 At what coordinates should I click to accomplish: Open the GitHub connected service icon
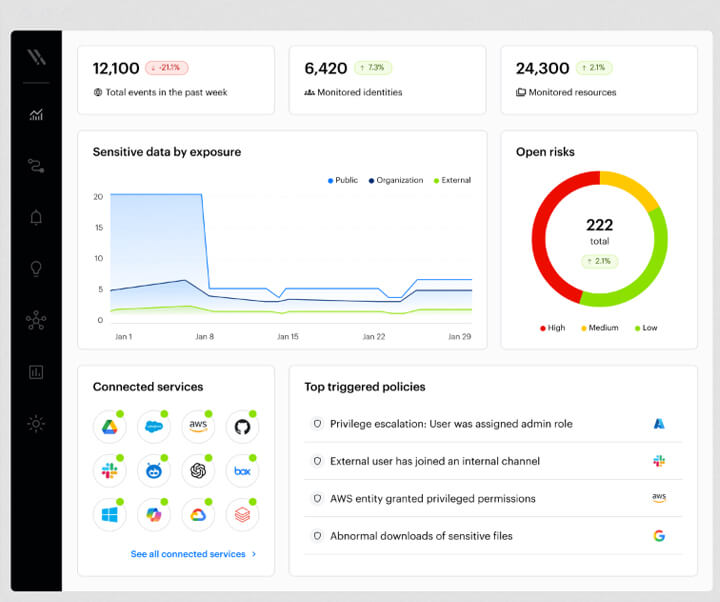(x=242, y=426)
